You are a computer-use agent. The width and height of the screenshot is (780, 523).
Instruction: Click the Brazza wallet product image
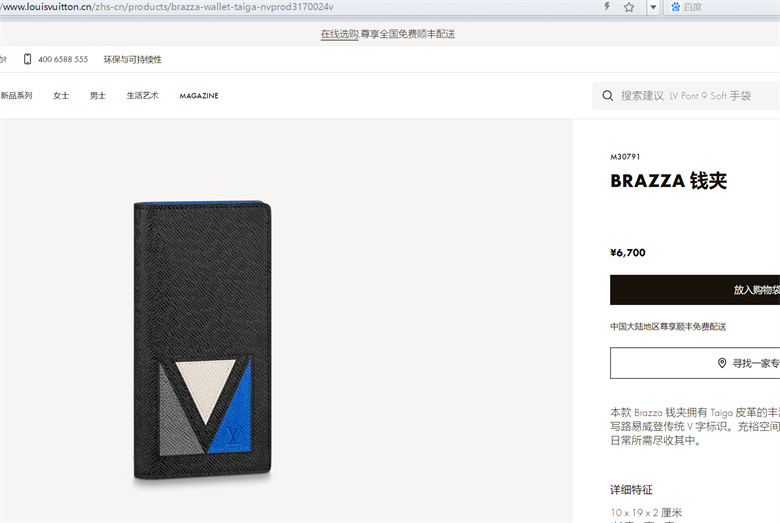[x=202, y=340]
